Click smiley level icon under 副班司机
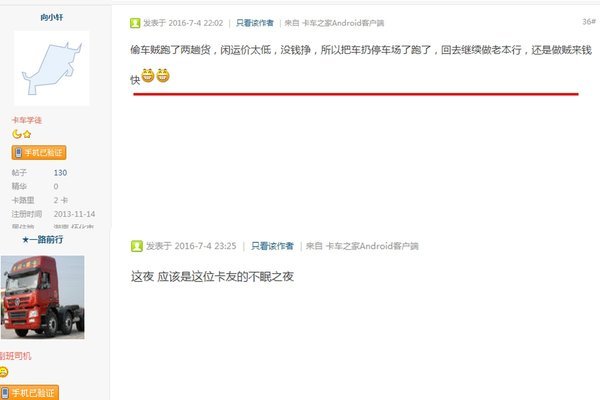The image size is (600, 400). [x=3, y=372]
